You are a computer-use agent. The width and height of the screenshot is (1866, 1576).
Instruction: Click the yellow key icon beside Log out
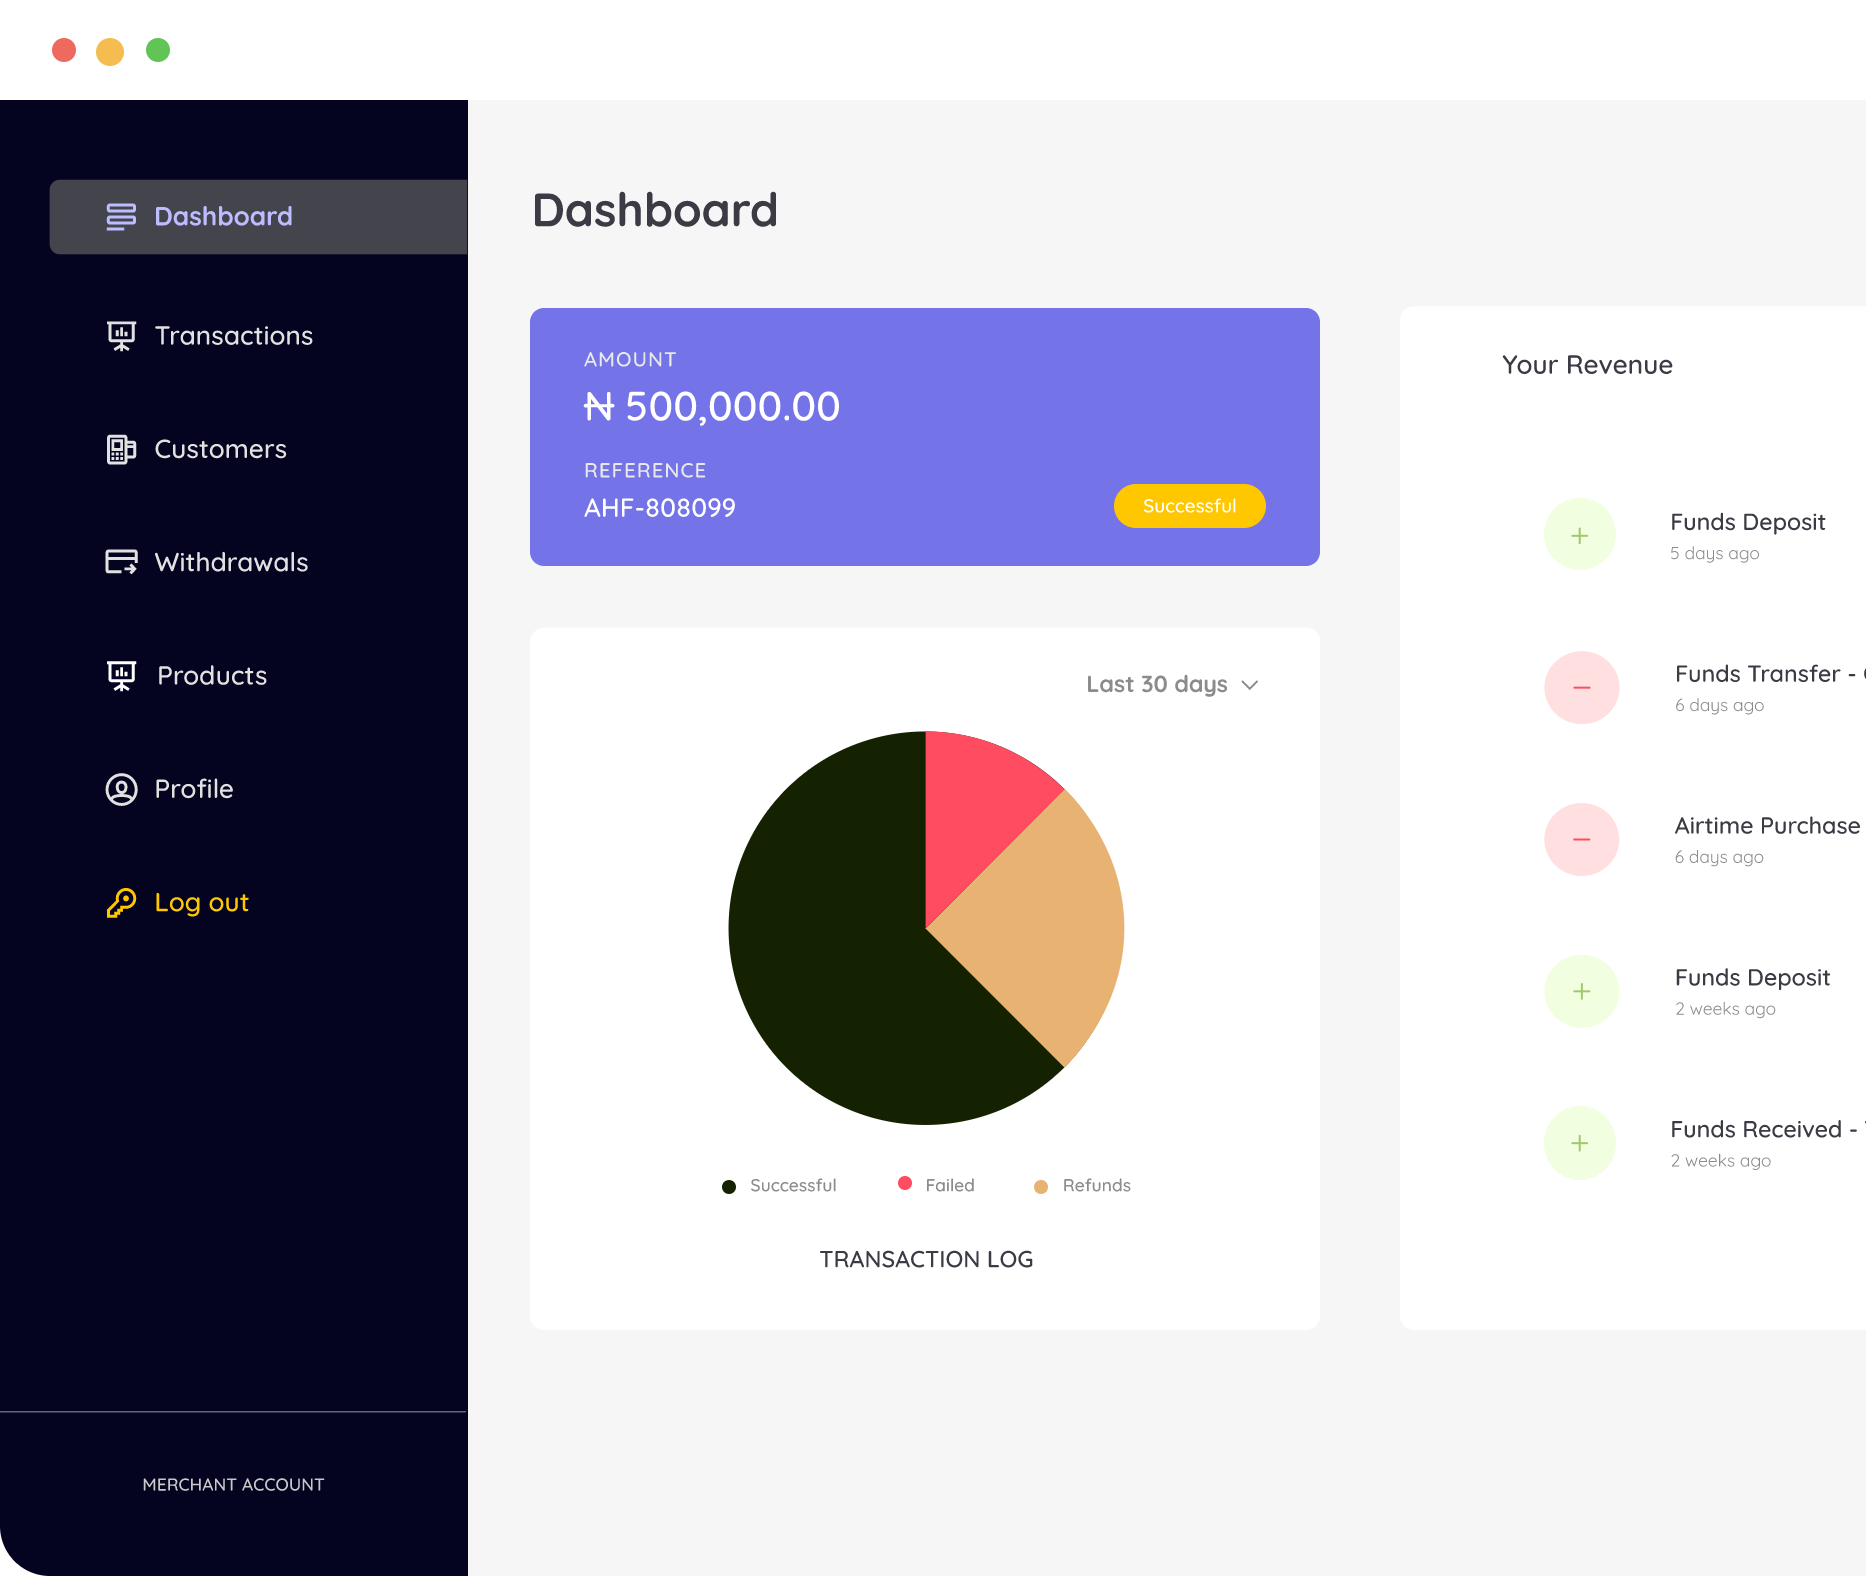pos(121,903)
